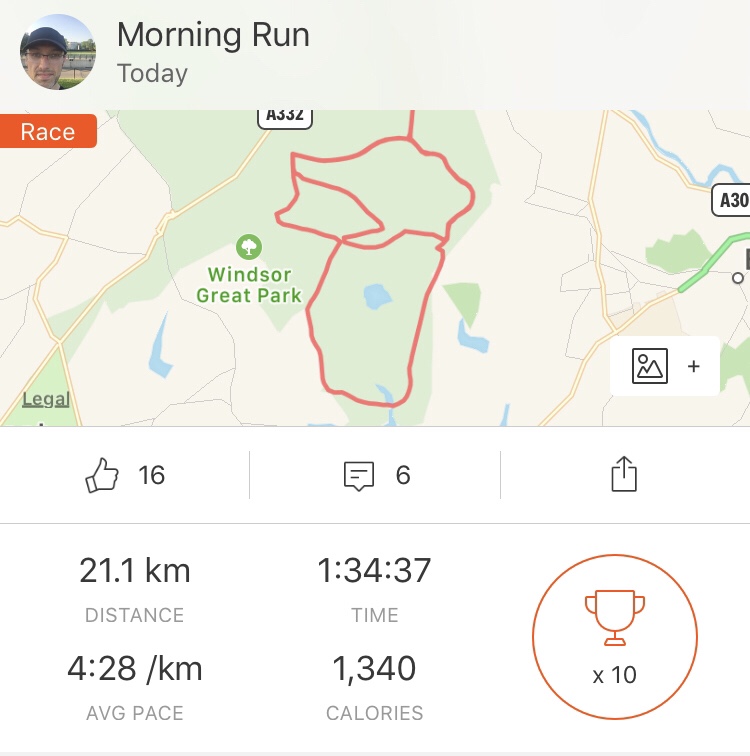Select the 1:34:37 time stat
This screenshot has width=750, height=756.
tap(374, 571)
